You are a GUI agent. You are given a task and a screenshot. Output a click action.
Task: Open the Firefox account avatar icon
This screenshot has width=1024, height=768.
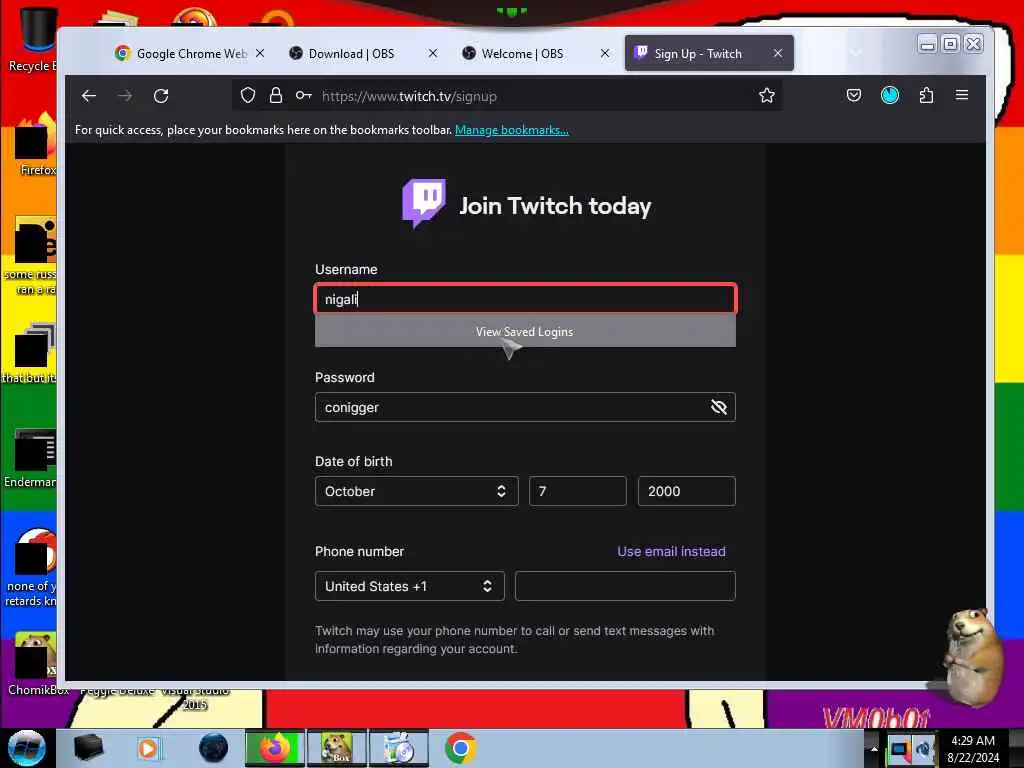(x=889, y=95)
